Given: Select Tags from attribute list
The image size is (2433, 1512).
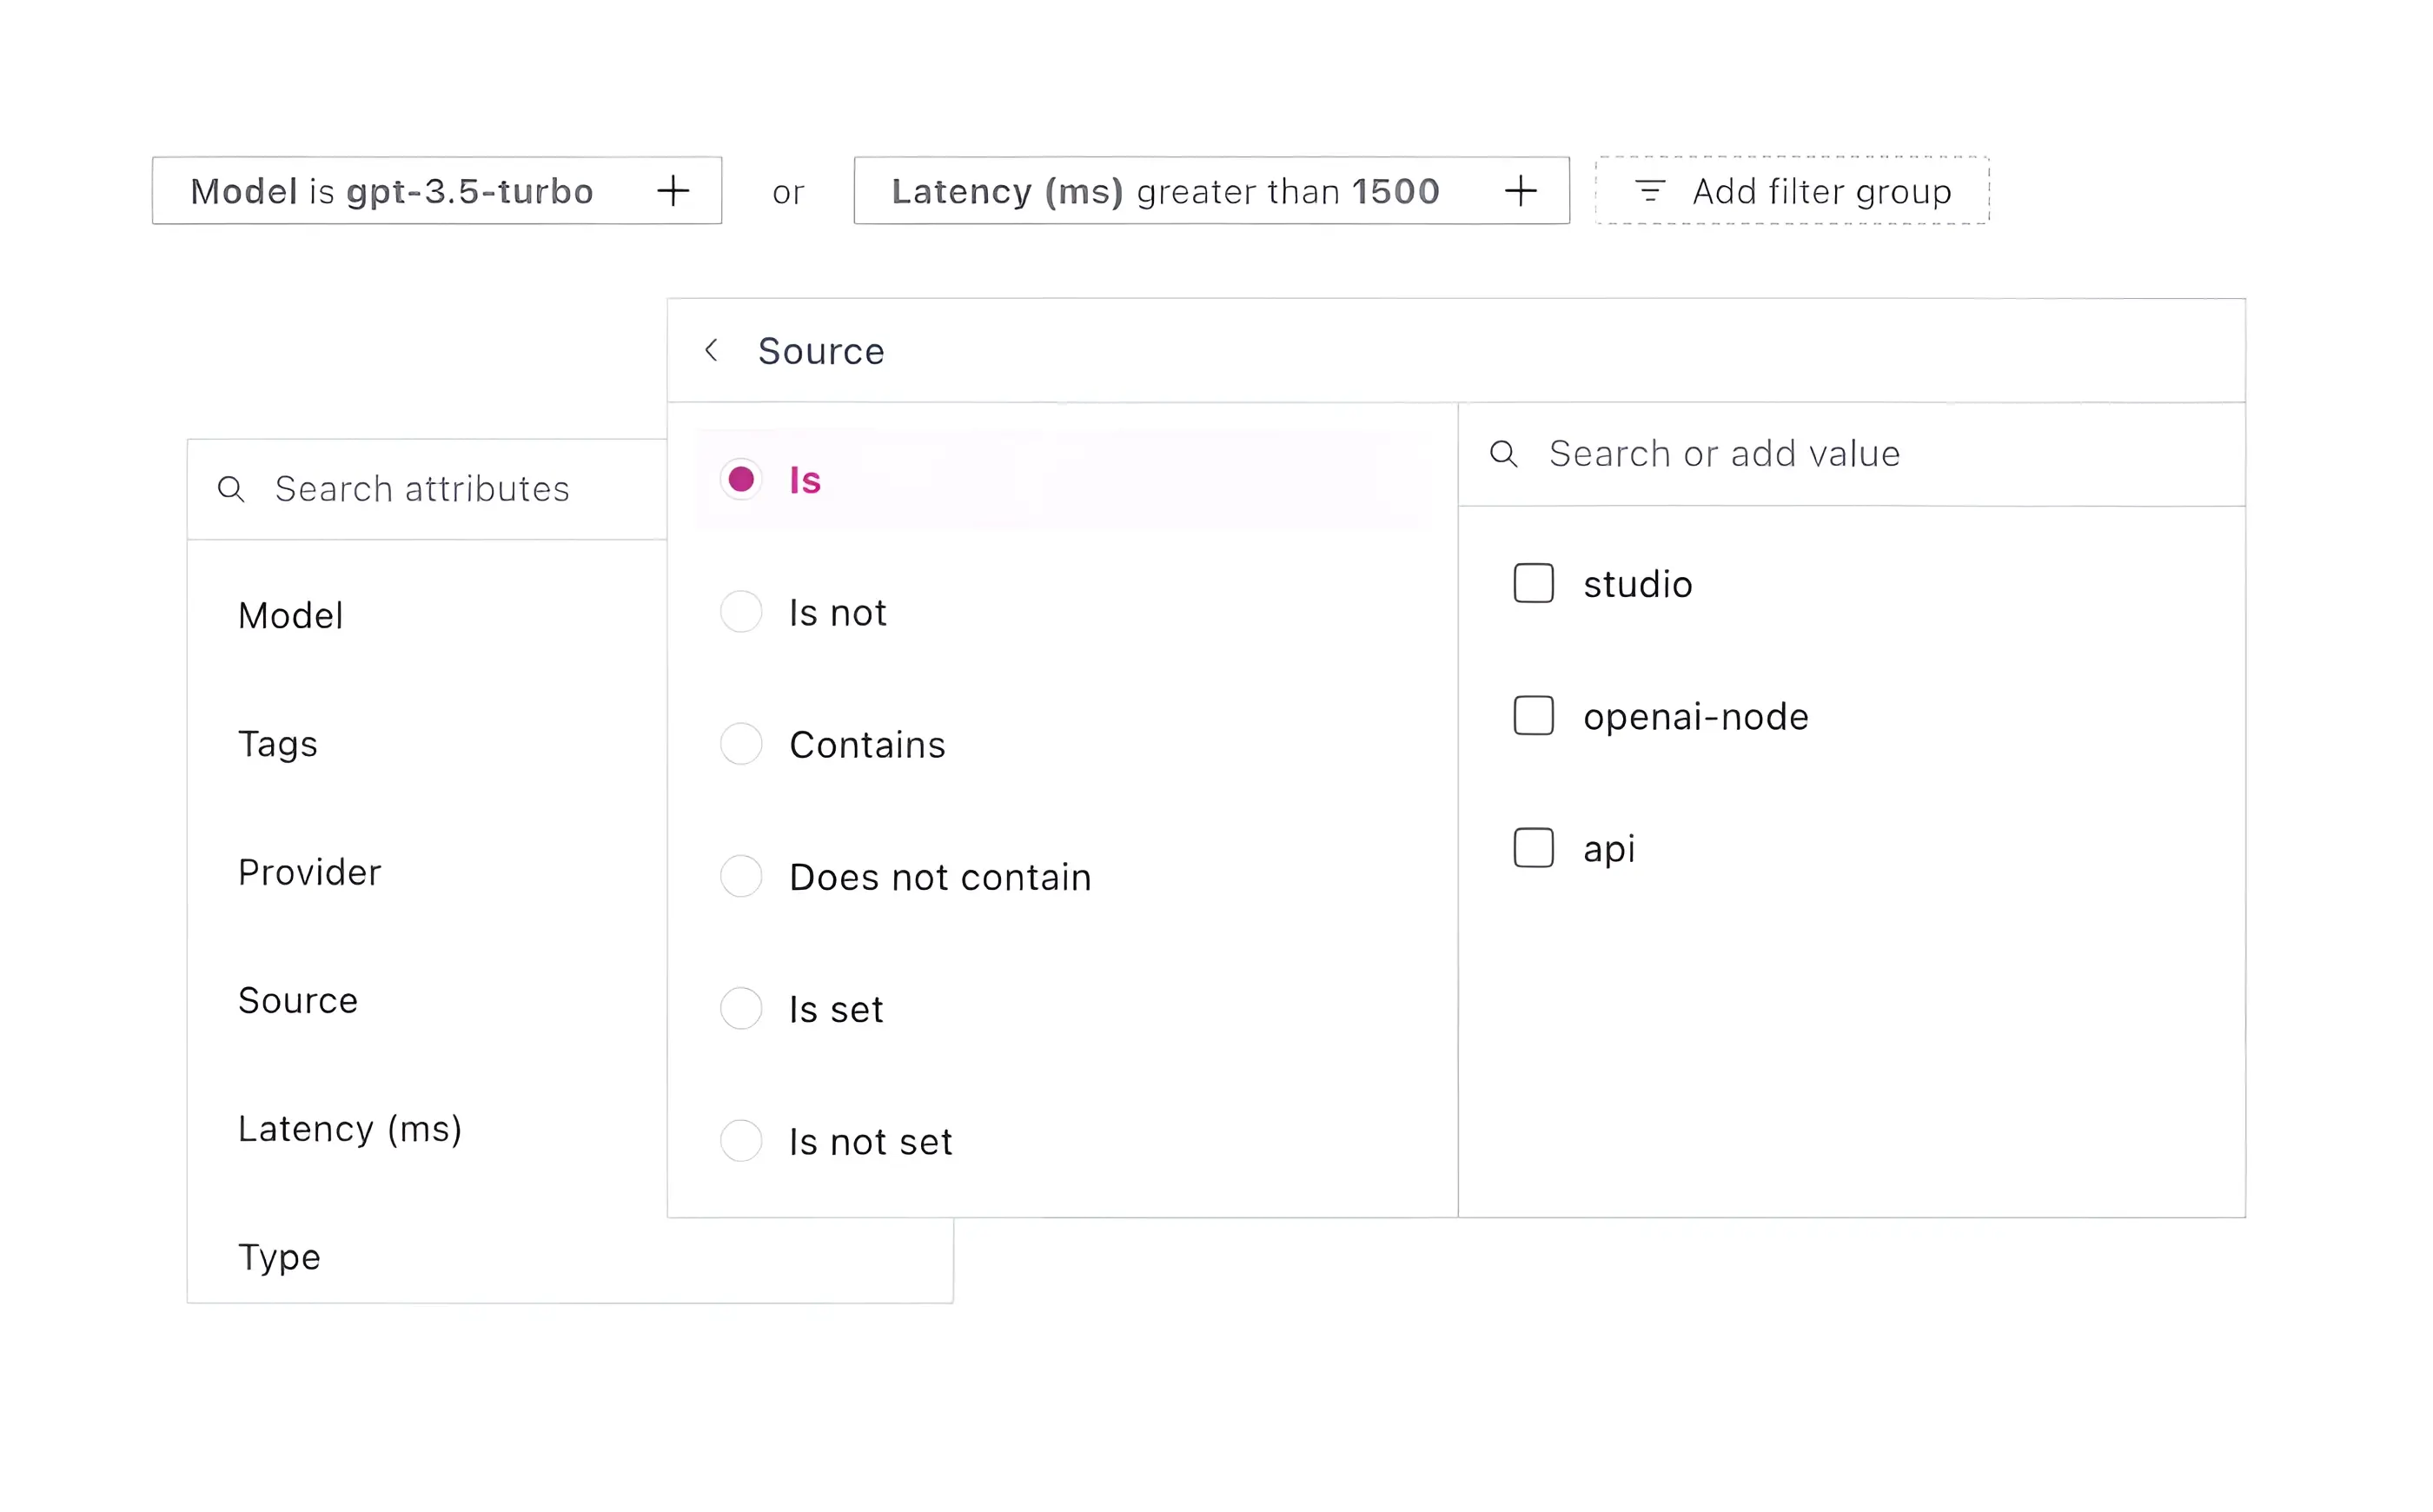Looking at the screenshot, I should (278, 744).
